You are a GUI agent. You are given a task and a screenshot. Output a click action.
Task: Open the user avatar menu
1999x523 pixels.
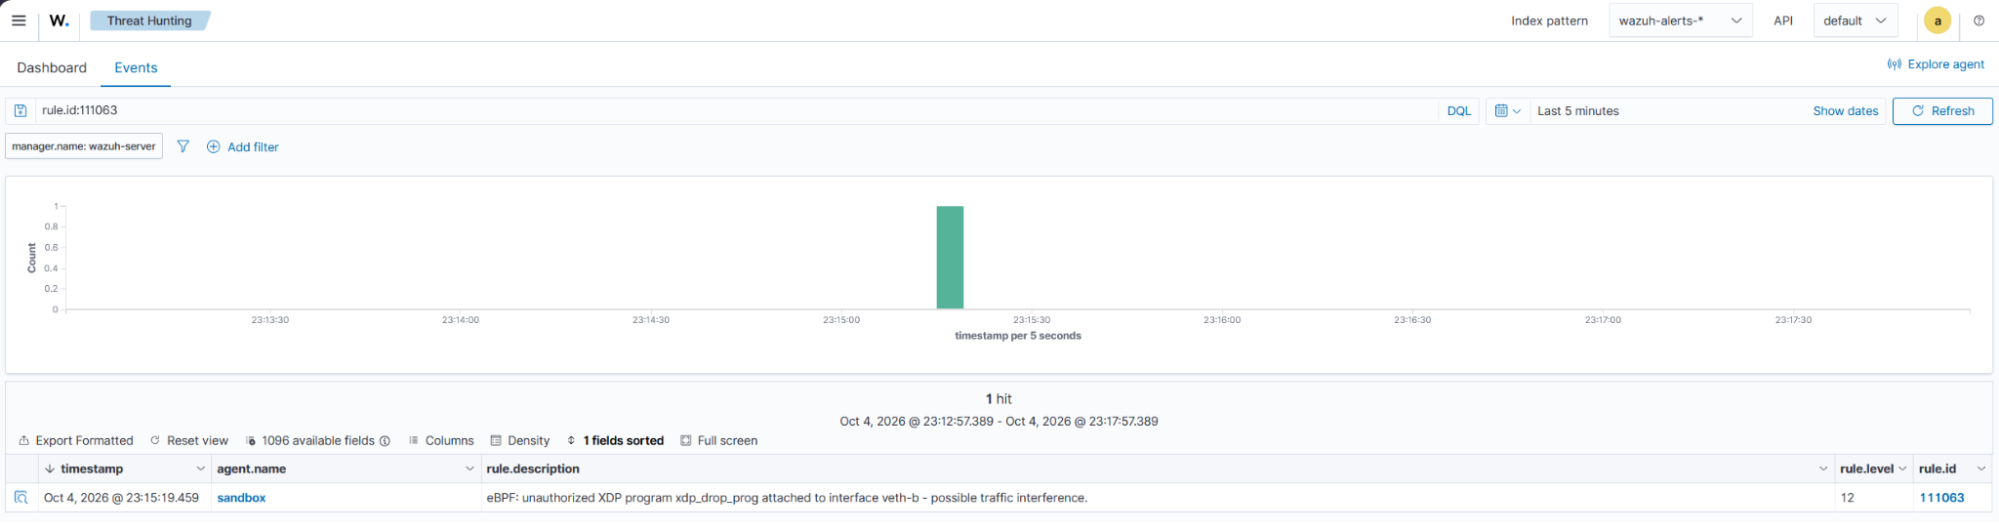click(1937, 20)
